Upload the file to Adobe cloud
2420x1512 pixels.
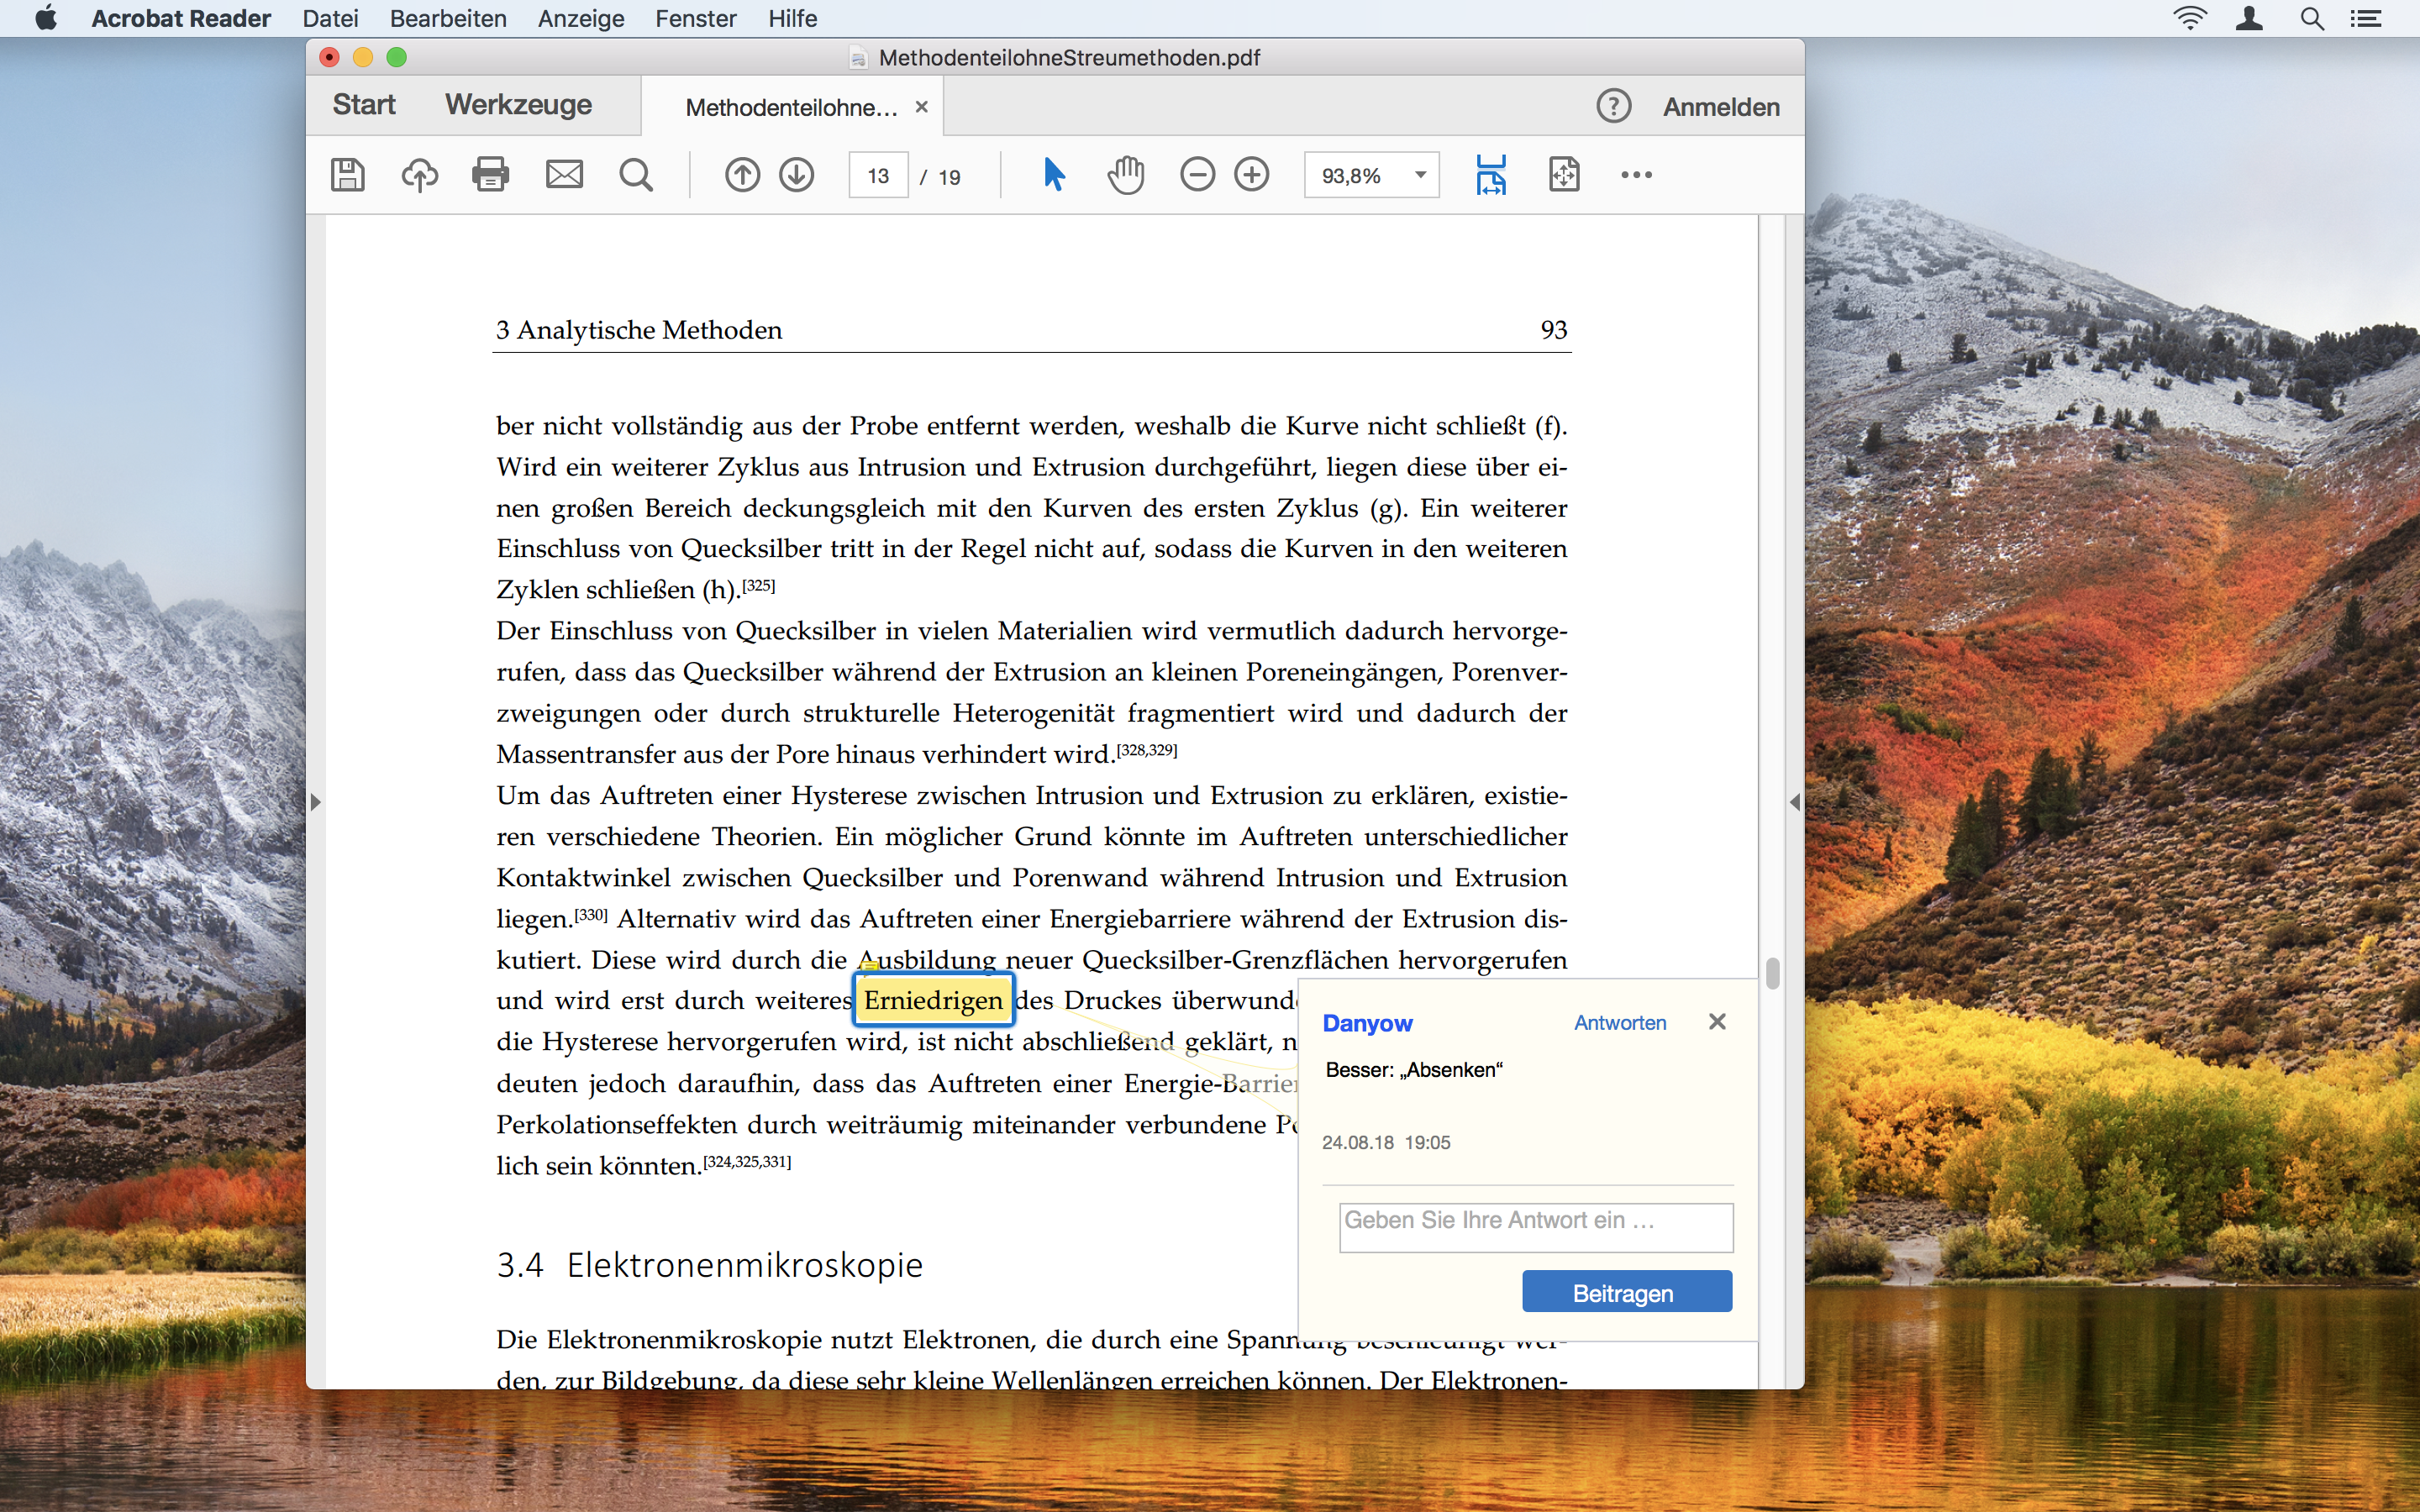419,174
